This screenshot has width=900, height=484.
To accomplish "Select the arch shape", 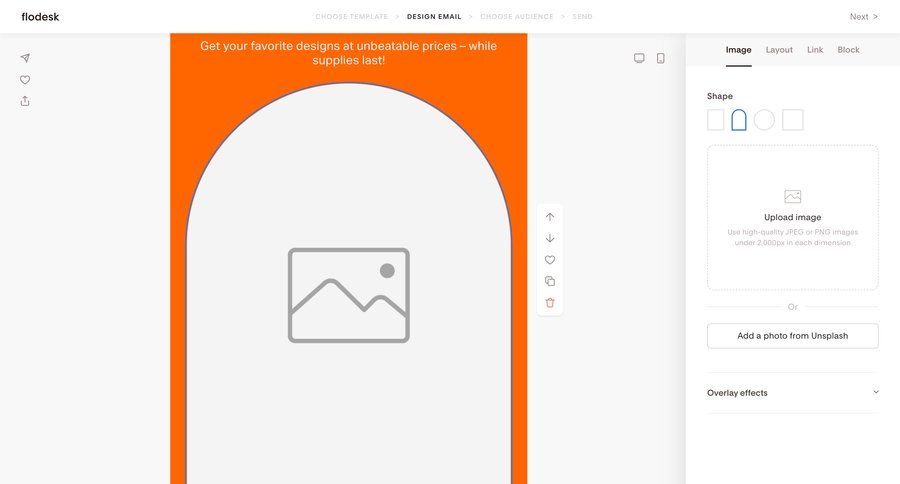I will tap(739, 120).
